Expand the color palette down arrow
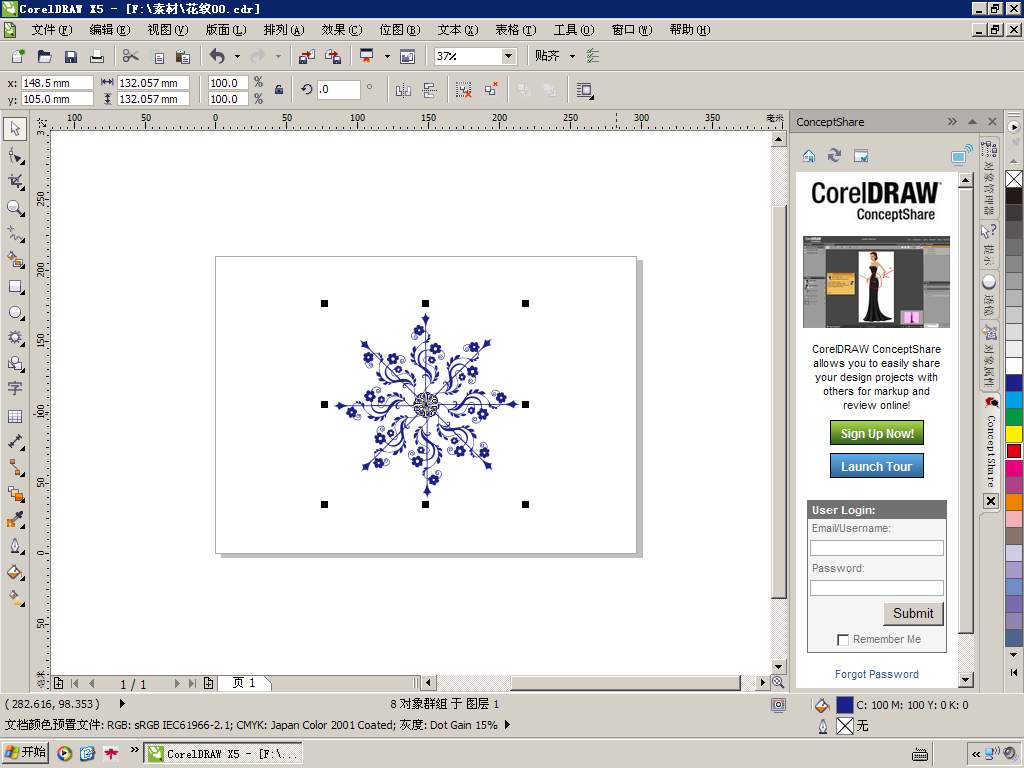 [1014, 655]
